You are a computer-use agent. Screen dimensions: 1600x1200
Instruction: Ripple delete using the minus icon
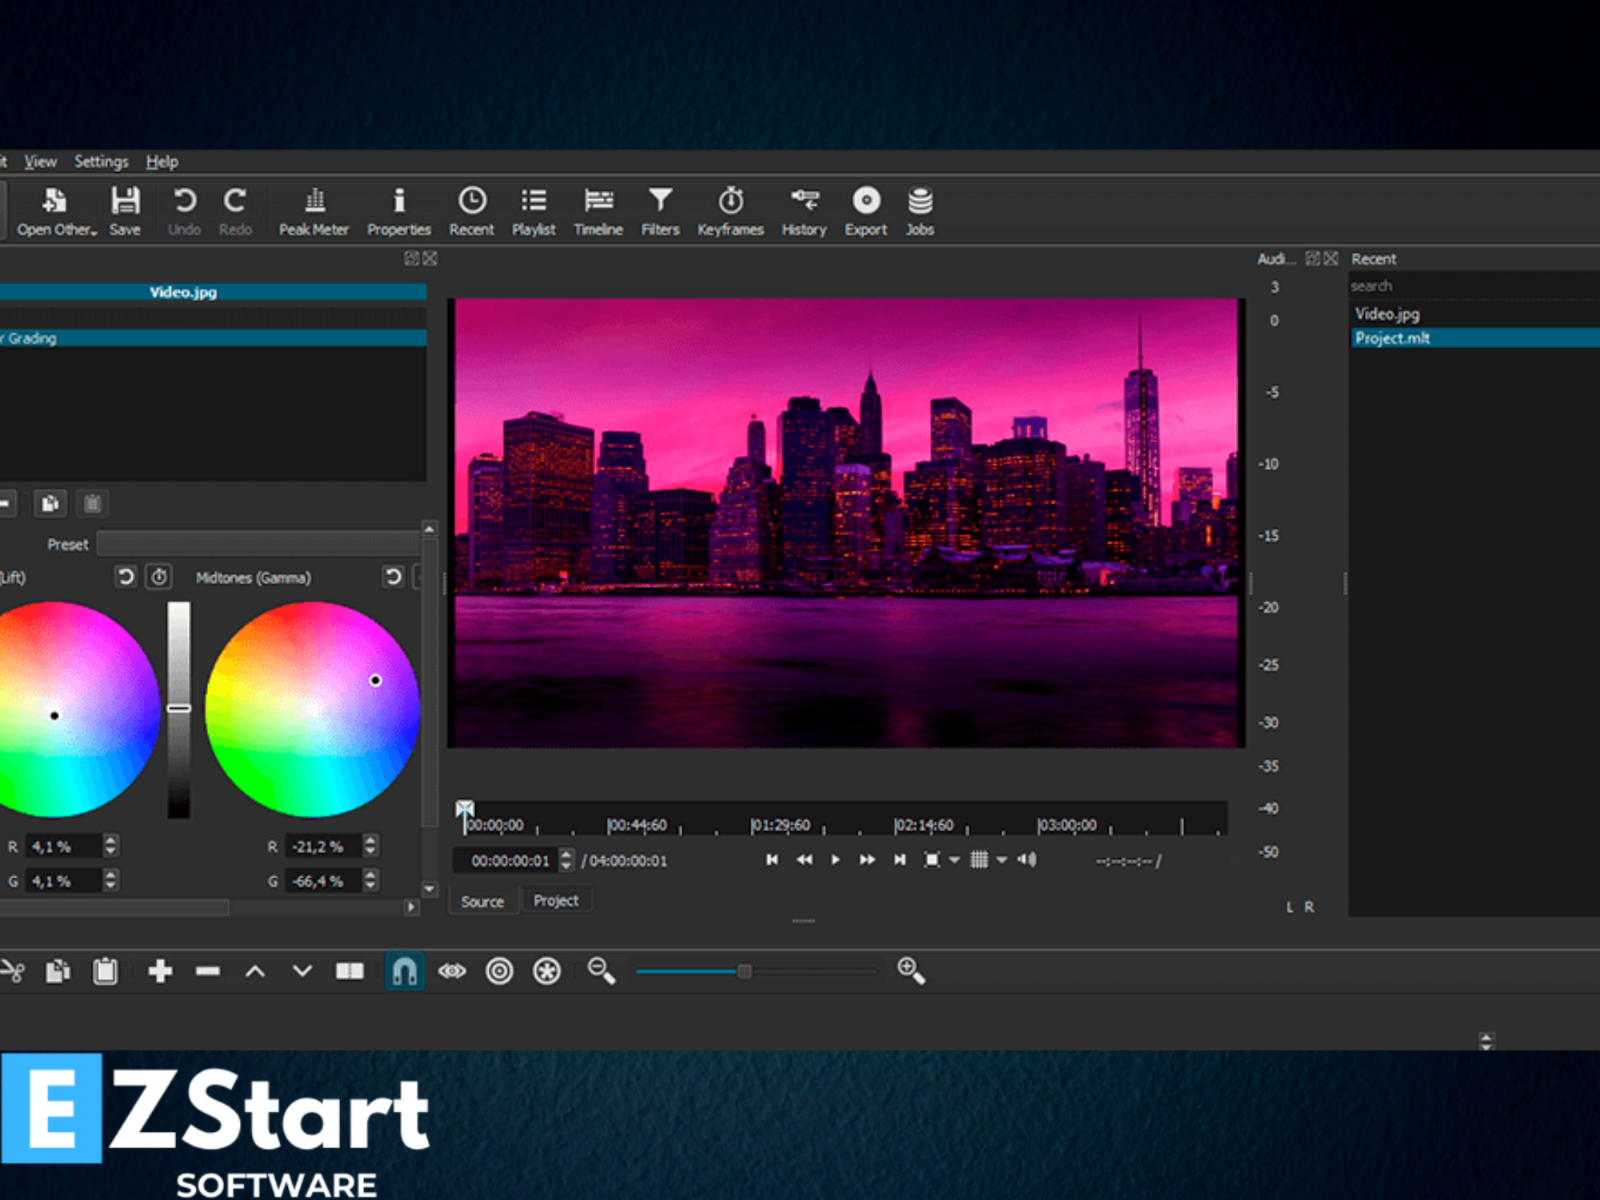pyautogui.click(x=208, y=971)
